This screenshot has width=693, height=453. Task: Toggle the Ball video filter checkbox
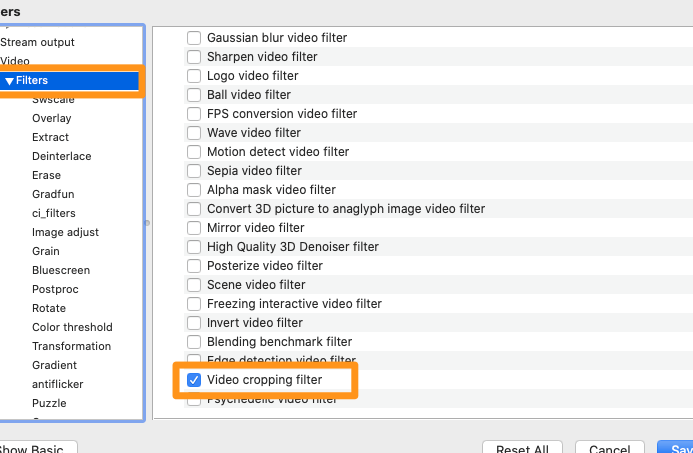tap(194, 95)
